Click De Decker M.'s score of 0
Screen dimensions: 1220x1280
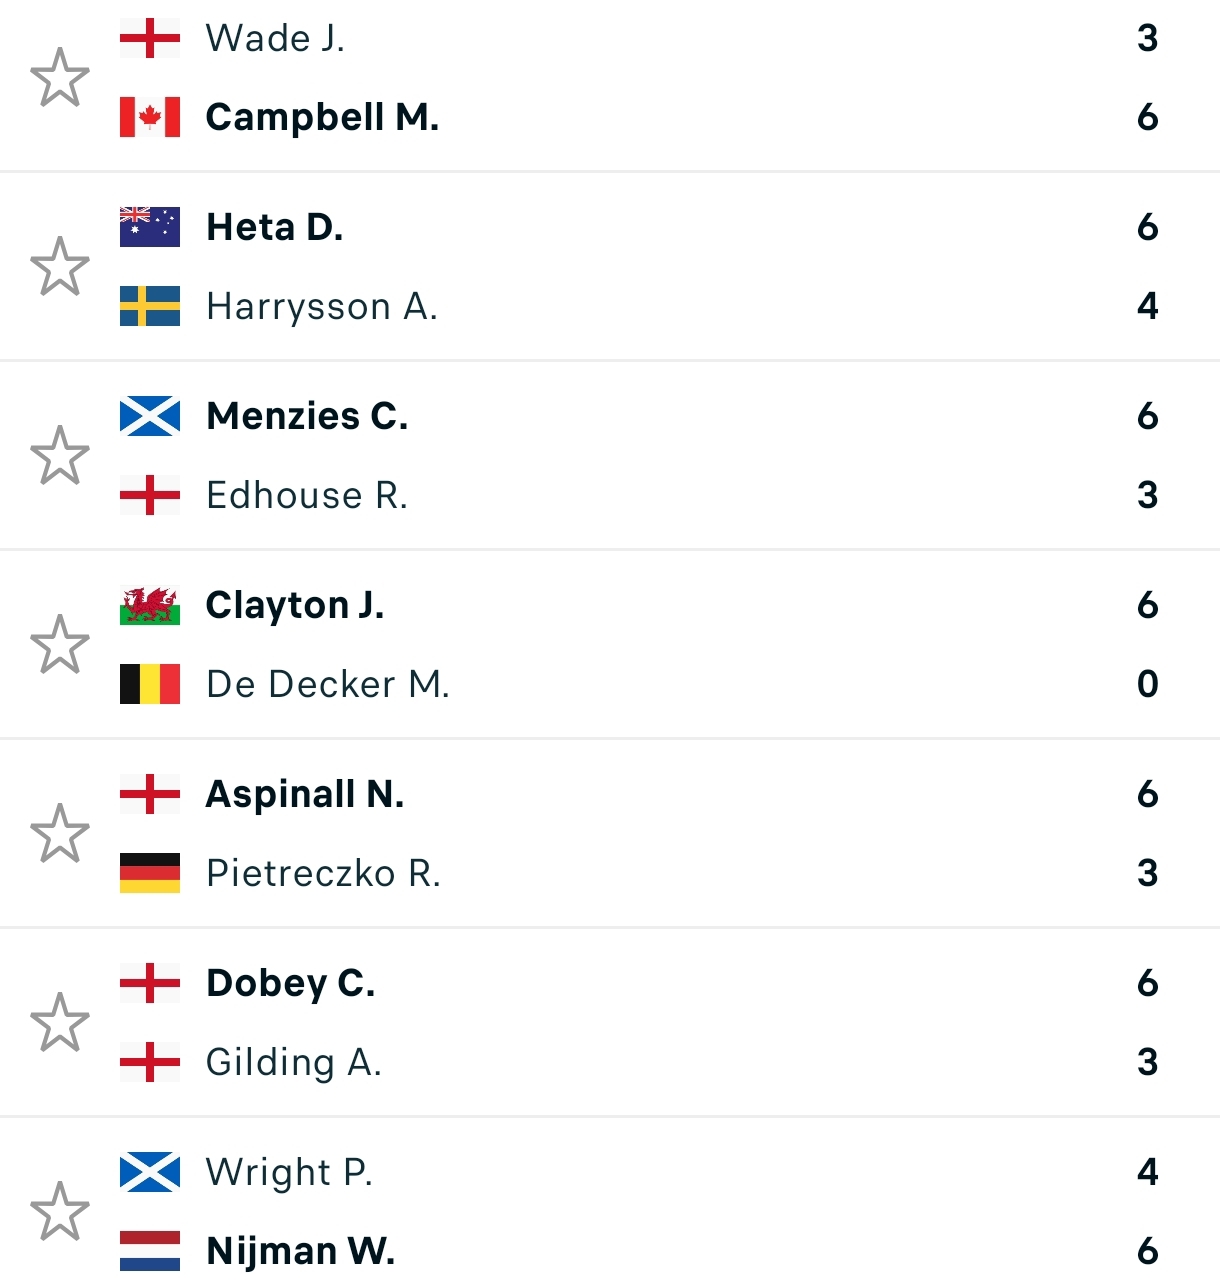[1147, 684]
